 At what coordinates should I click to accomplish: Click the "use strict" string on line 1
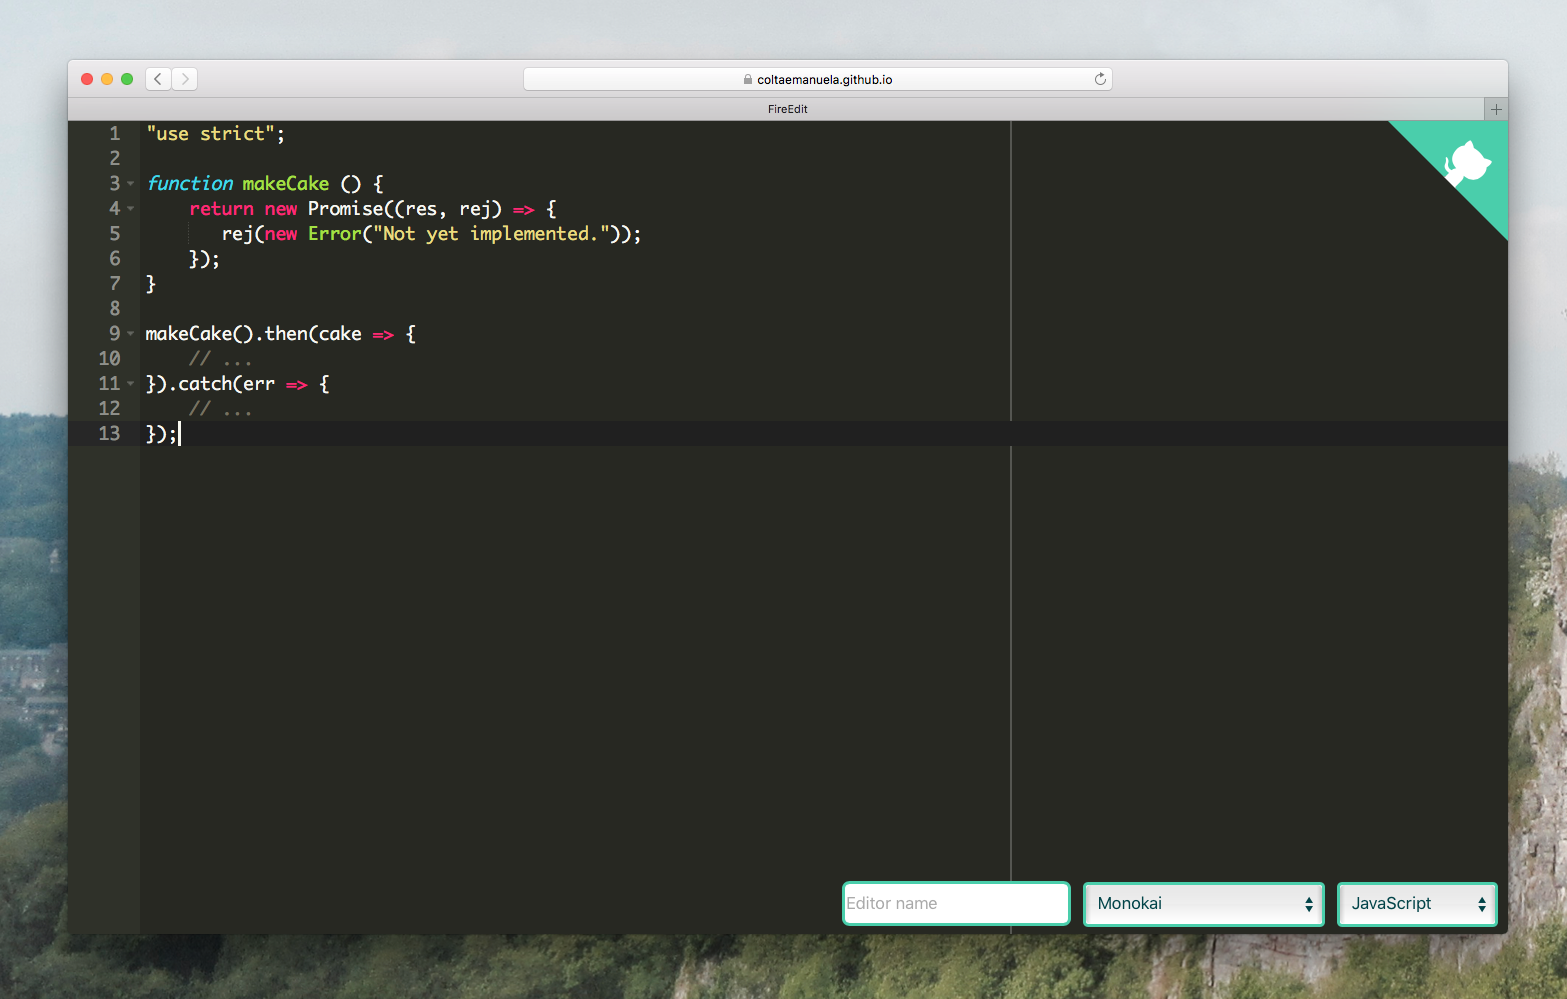pyautogui.click(x=210, y=134)
